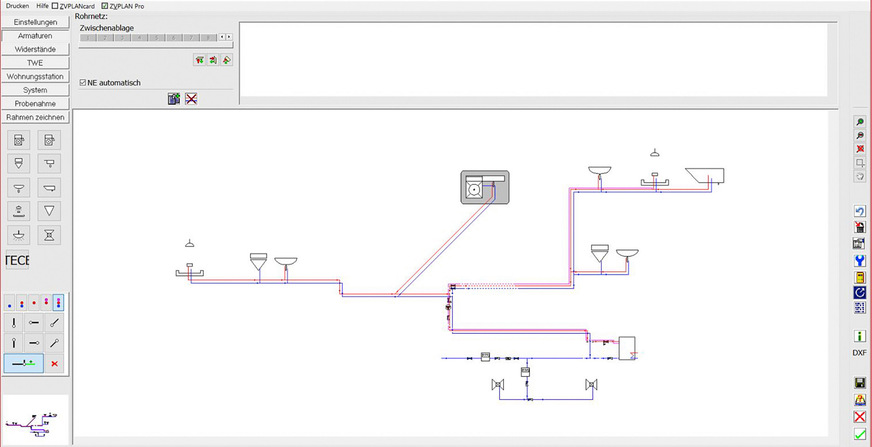Select the triangle fixture symbol
The image size is (872, 447).
(x=51, y=211)
